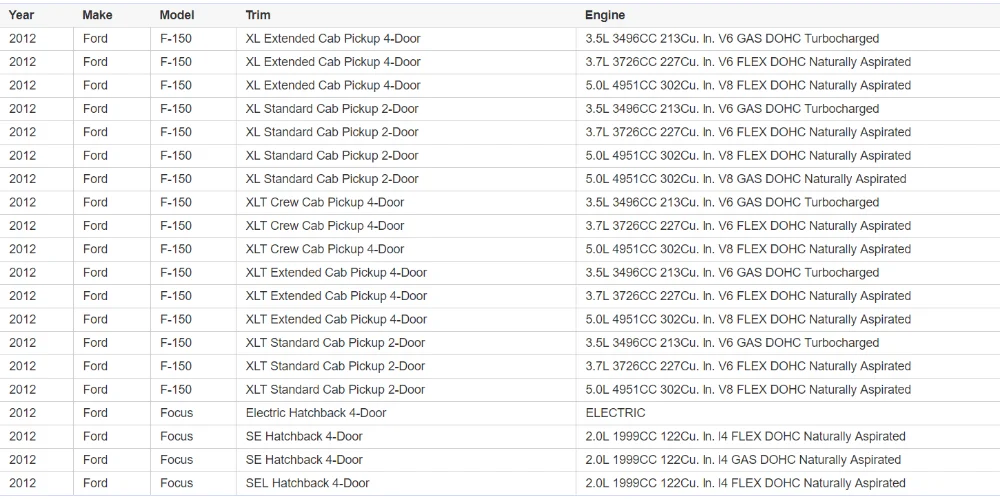Click Focus model cell in Electric row
The image size is (1000, 499).
[176, 413]
